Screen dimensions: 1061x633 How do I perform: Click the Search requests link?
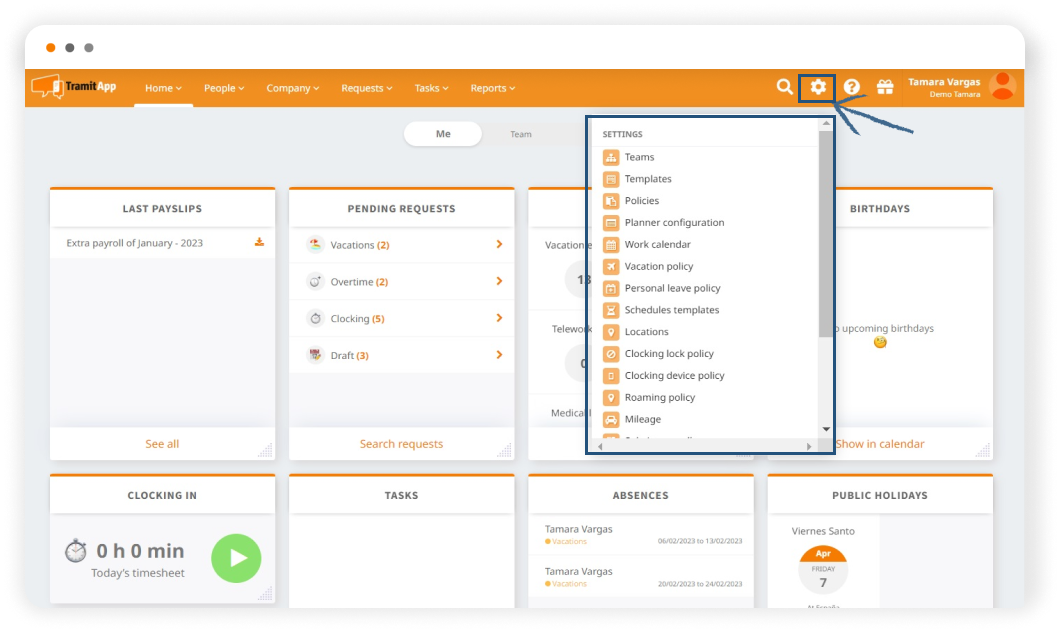(x=401, y=444)
